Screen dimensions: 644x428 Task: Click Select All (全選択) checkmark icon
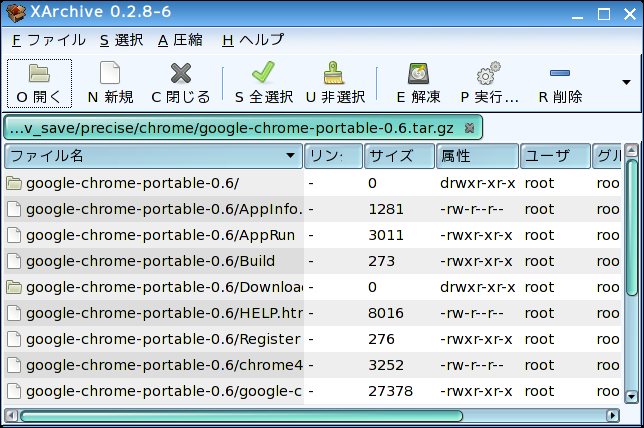[x=264, y=72]
